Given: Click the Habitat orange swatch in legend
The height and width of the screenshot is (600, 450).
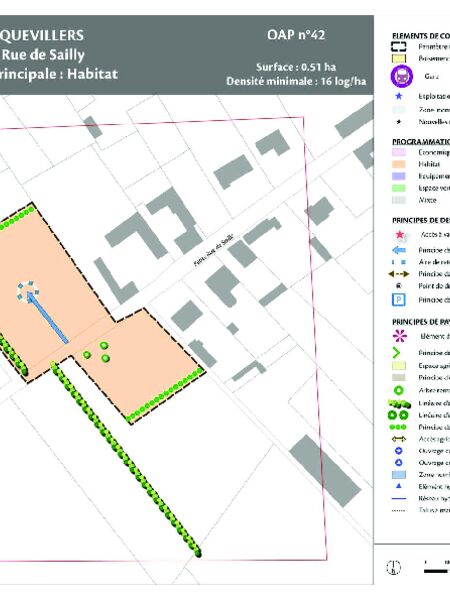Looking at the screenshot, I should pos(399,164).
